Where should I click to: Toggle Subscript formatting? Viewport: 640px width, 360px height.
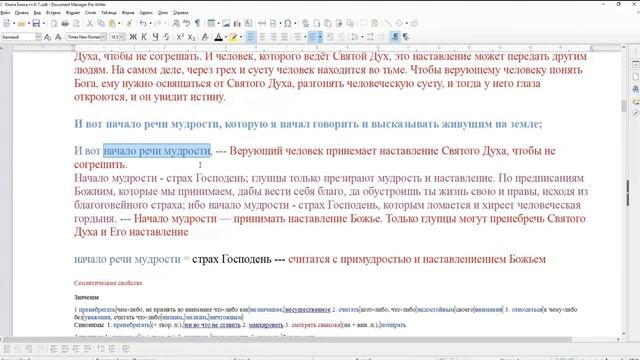pyautogui.click(x=191, y=37)
